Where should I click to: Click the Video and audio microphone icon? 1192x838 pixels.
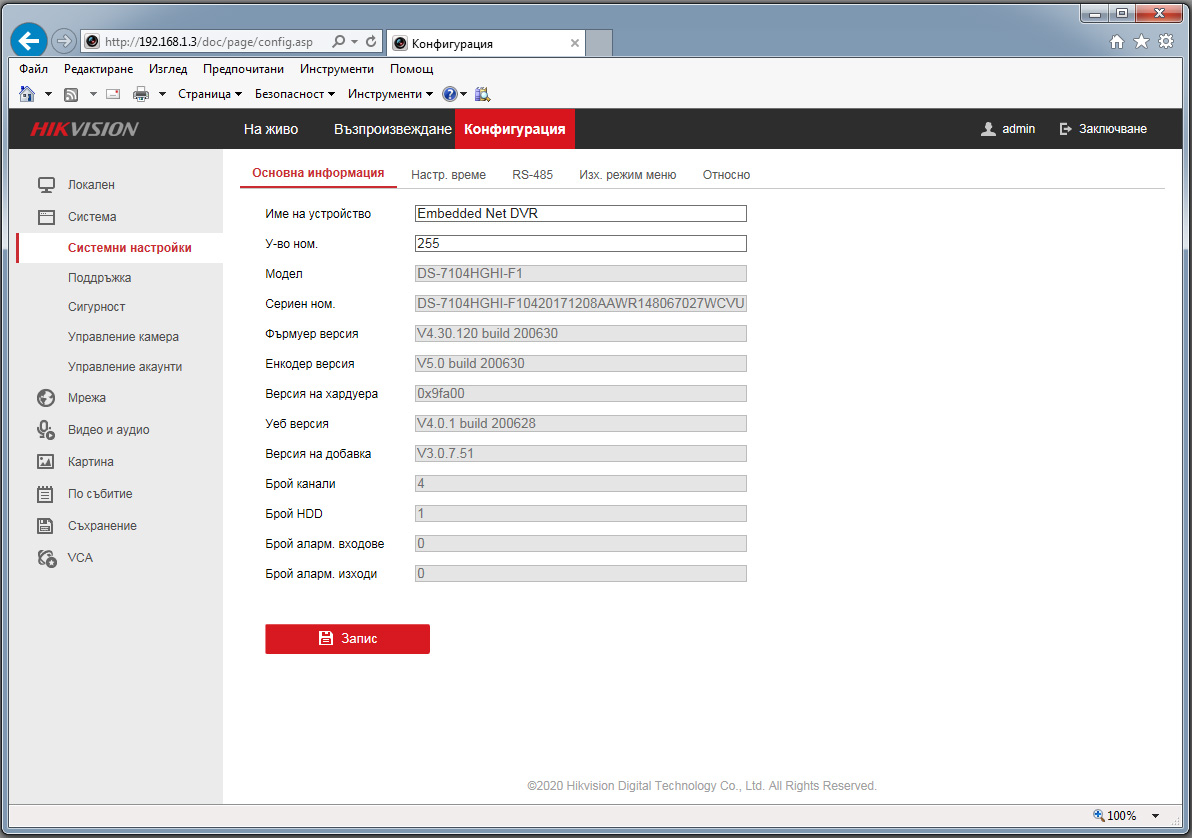pyautogui.click(x=45, y=430)
